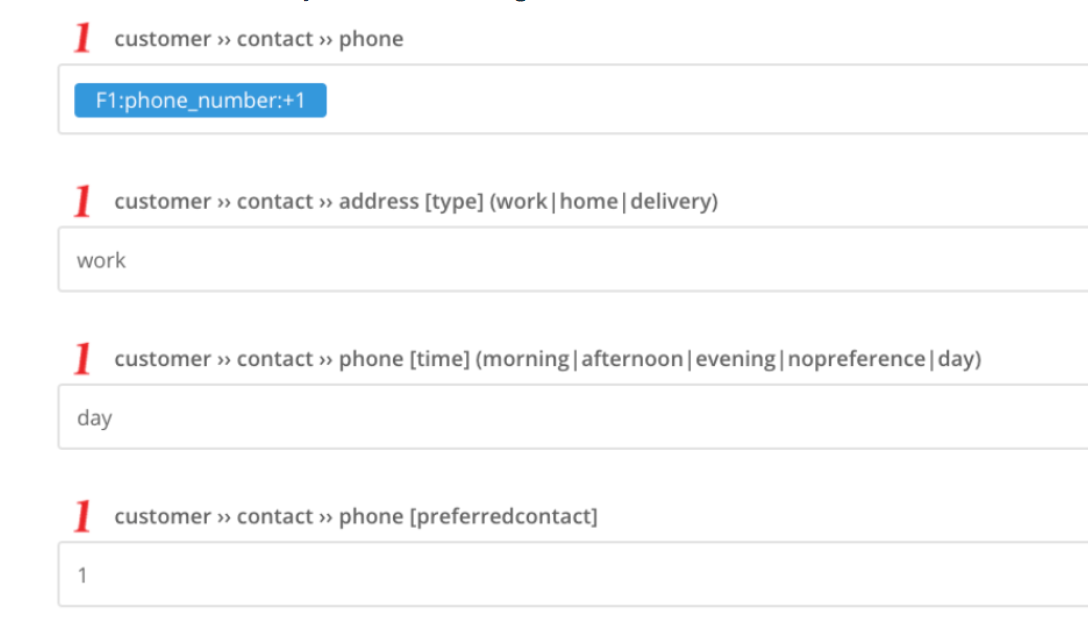Focus the phone time field containing "day"
This screenshot has width=1088, height=636.
point(573,417)
